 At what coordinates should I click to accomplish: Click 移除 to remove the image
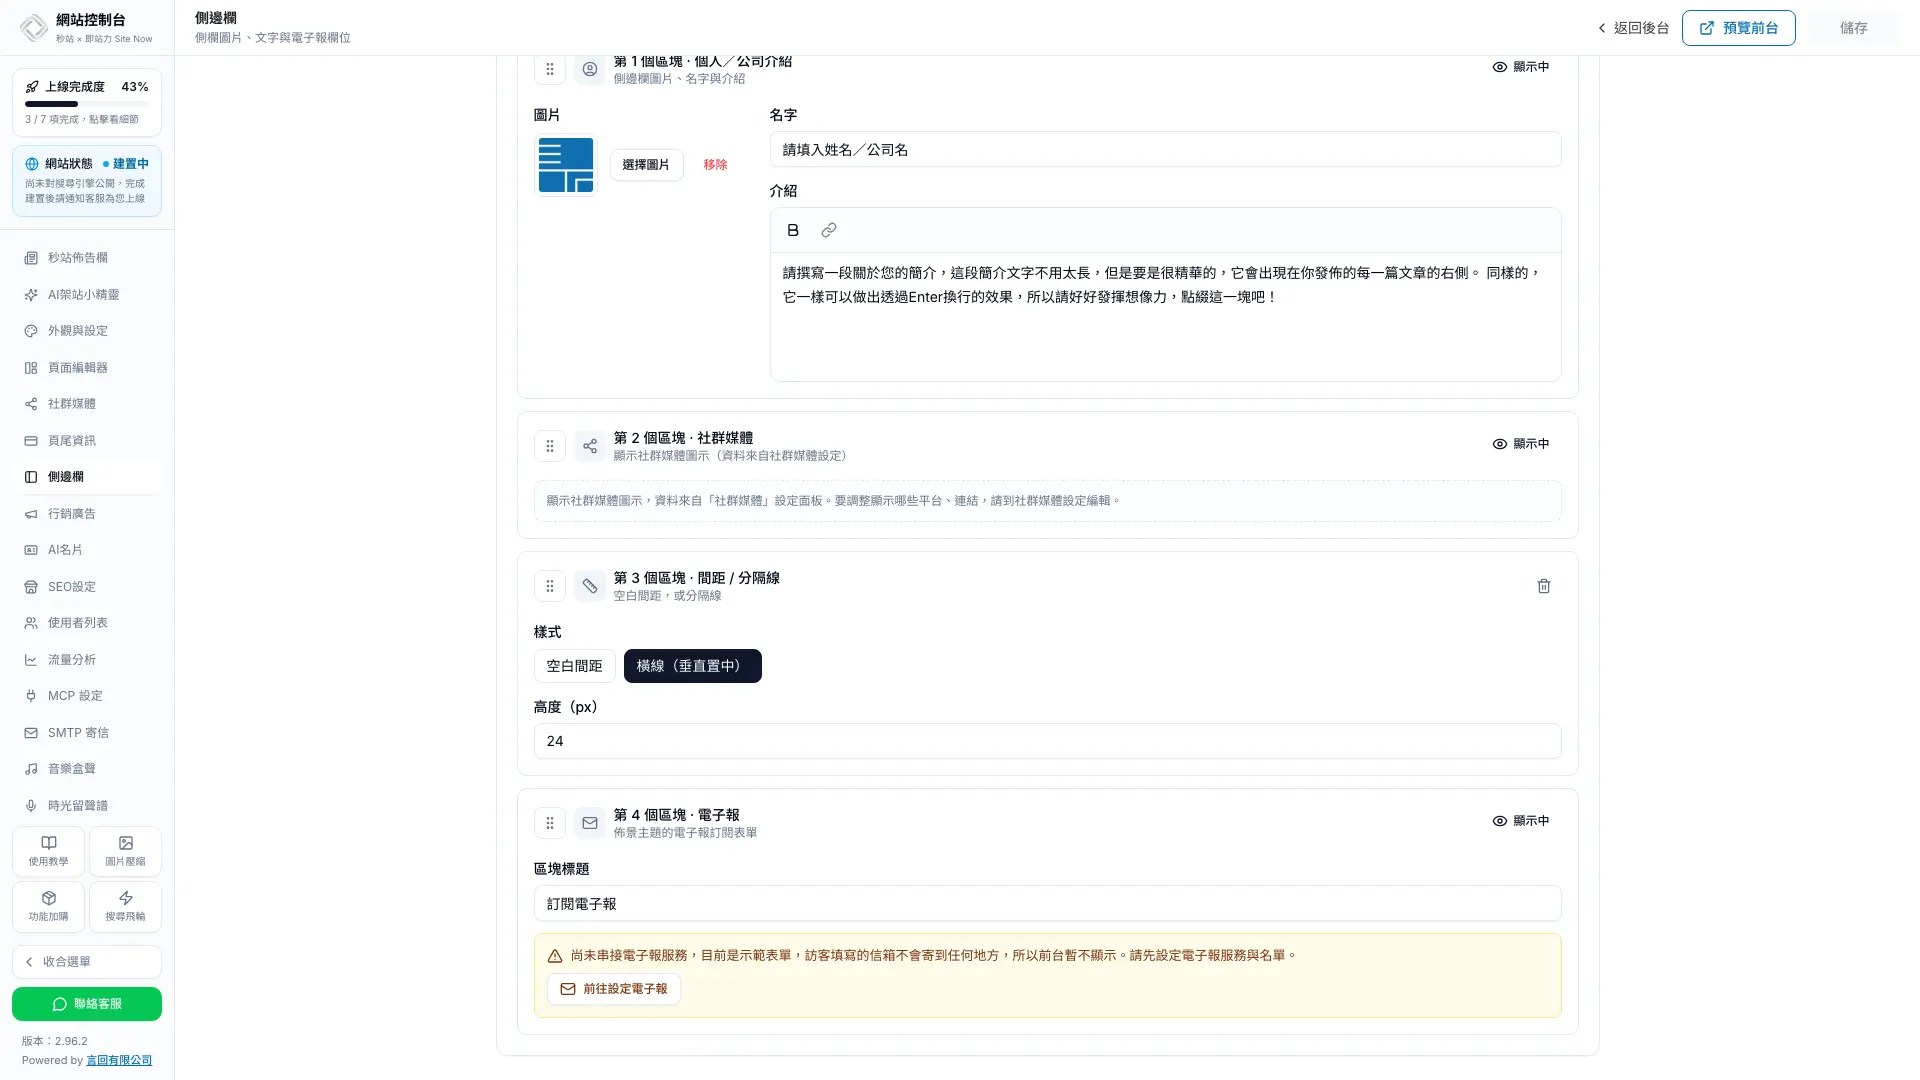pyautogui.click(x=715, y=165)
